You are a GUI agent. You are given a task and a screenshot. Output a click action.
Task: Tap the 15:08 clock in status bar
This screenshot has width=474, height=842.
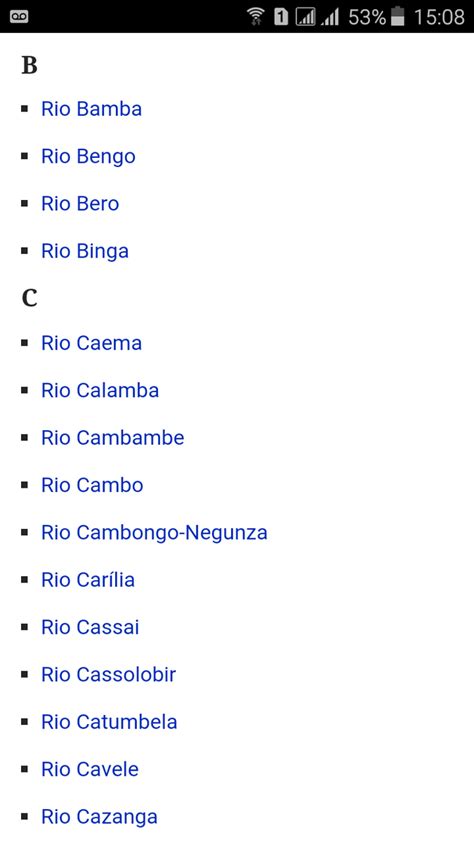[x=439, y=17]
